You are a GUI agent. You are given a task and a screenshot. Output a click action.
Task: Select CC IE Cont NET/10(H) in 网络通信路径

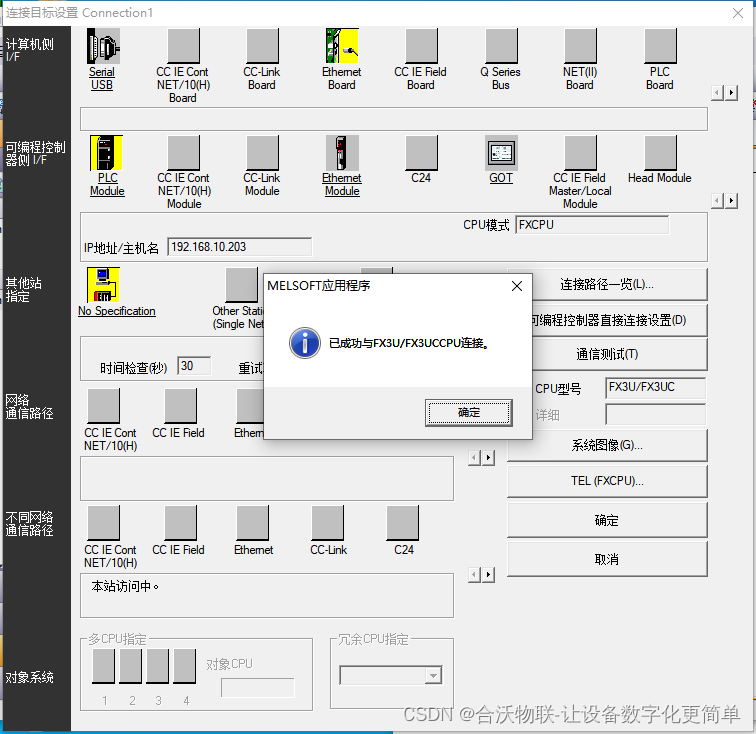pos(103,406)
